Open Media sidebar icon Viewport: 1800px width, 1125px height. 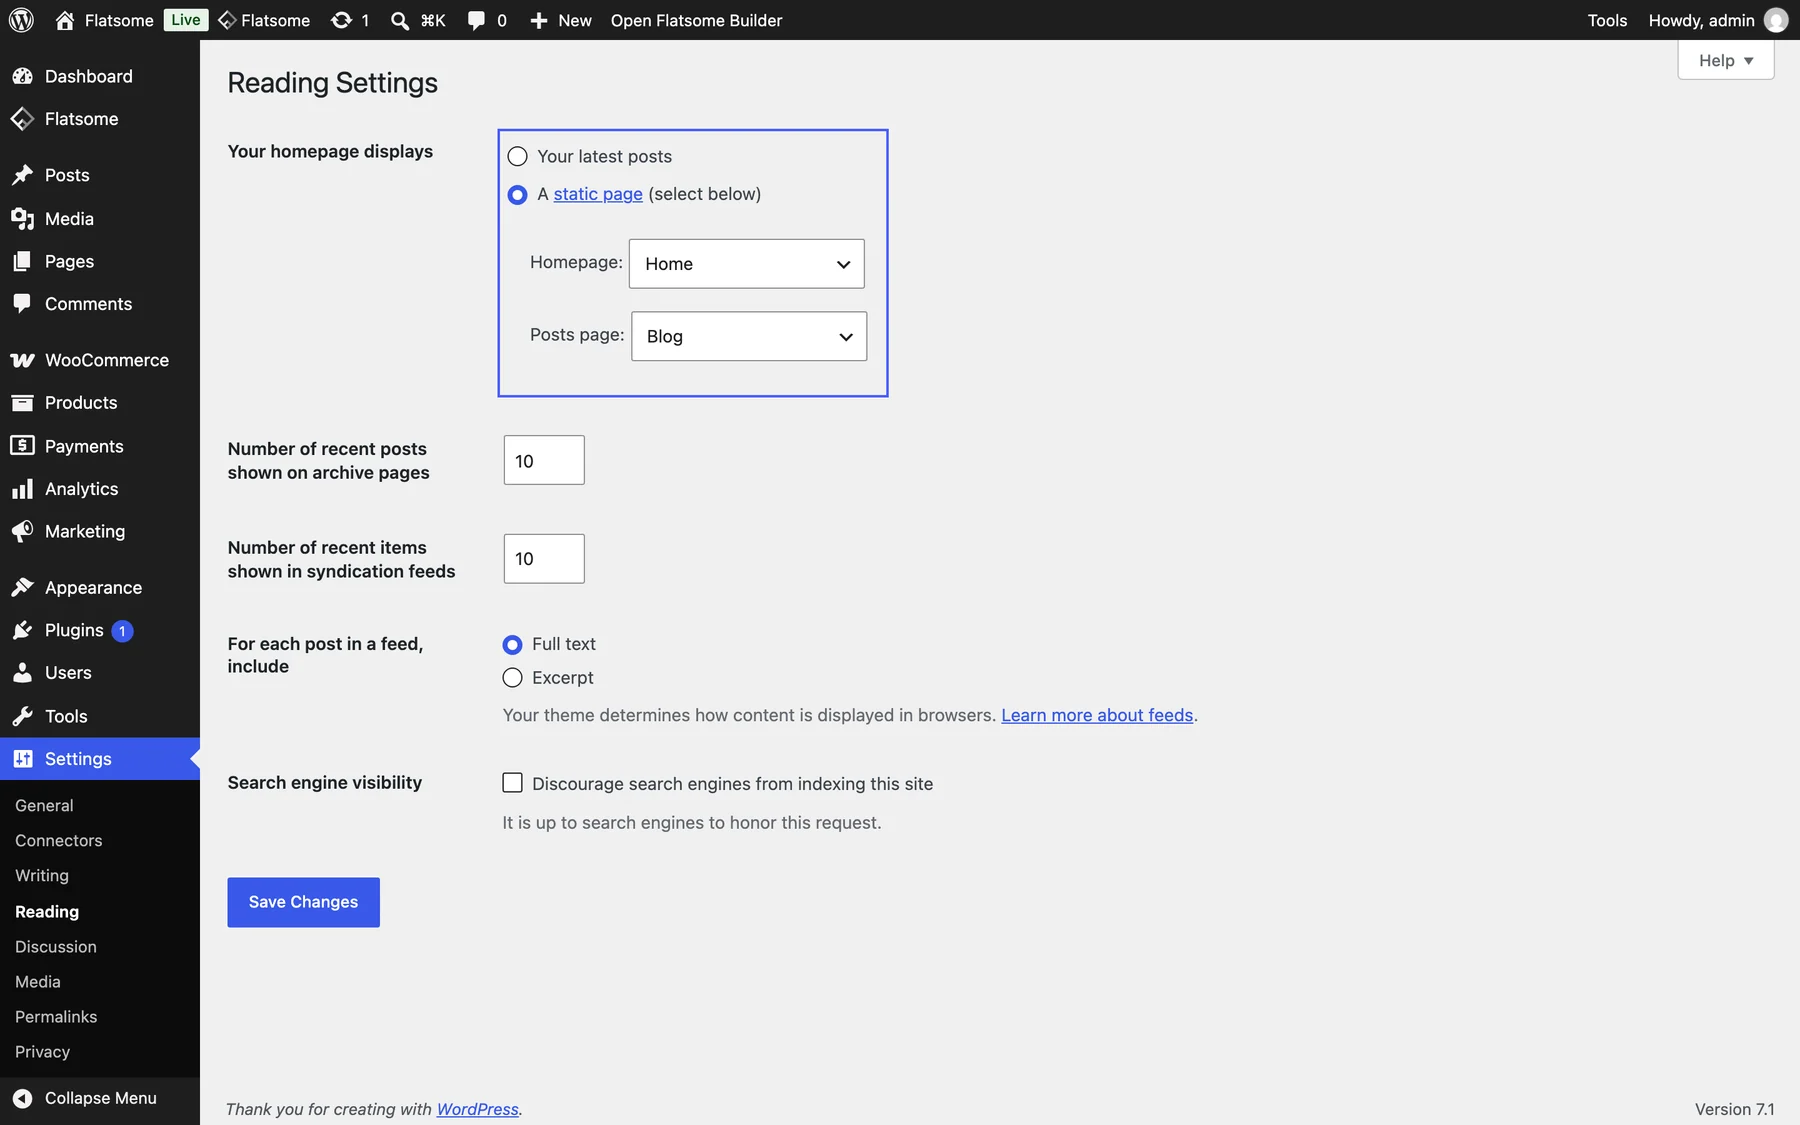(x=22, y=218)
